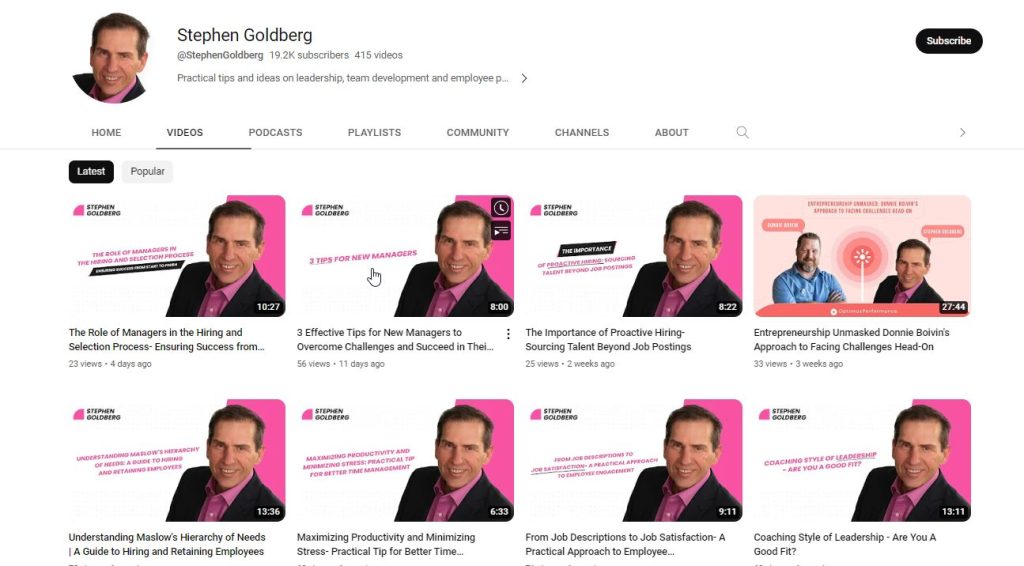Screen dimensions: 1024x566
Task: Expand channel description with arrow
Action: coord(524,78)
